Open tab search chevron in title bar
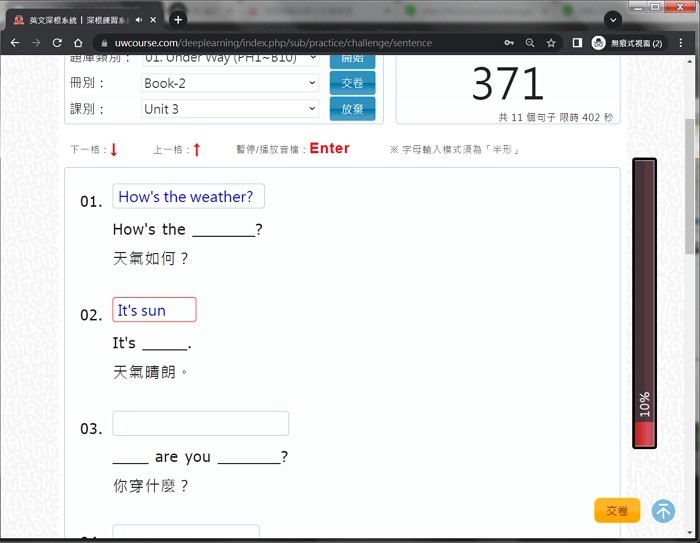Screen dimensions: 700x543 click(613, 19)
